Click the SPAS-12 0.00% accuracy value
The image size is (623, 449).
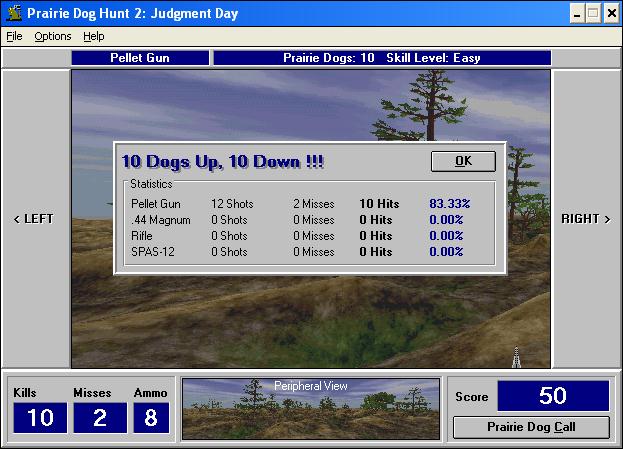click(x=446, y=252)
